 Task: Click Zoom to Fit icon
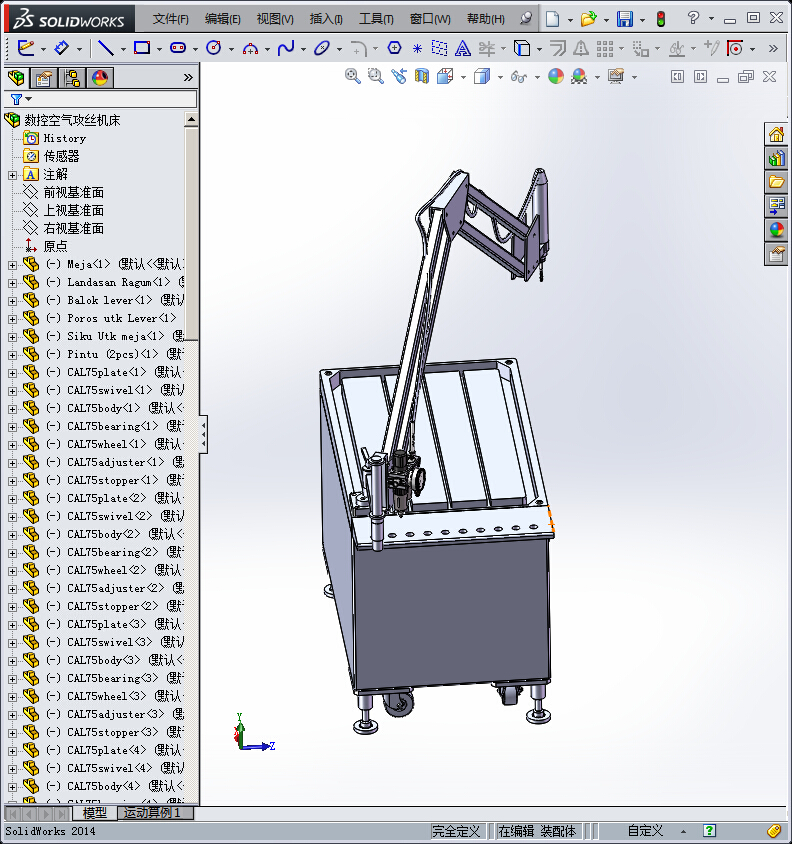pyautogui.click(x=353, y=76)
